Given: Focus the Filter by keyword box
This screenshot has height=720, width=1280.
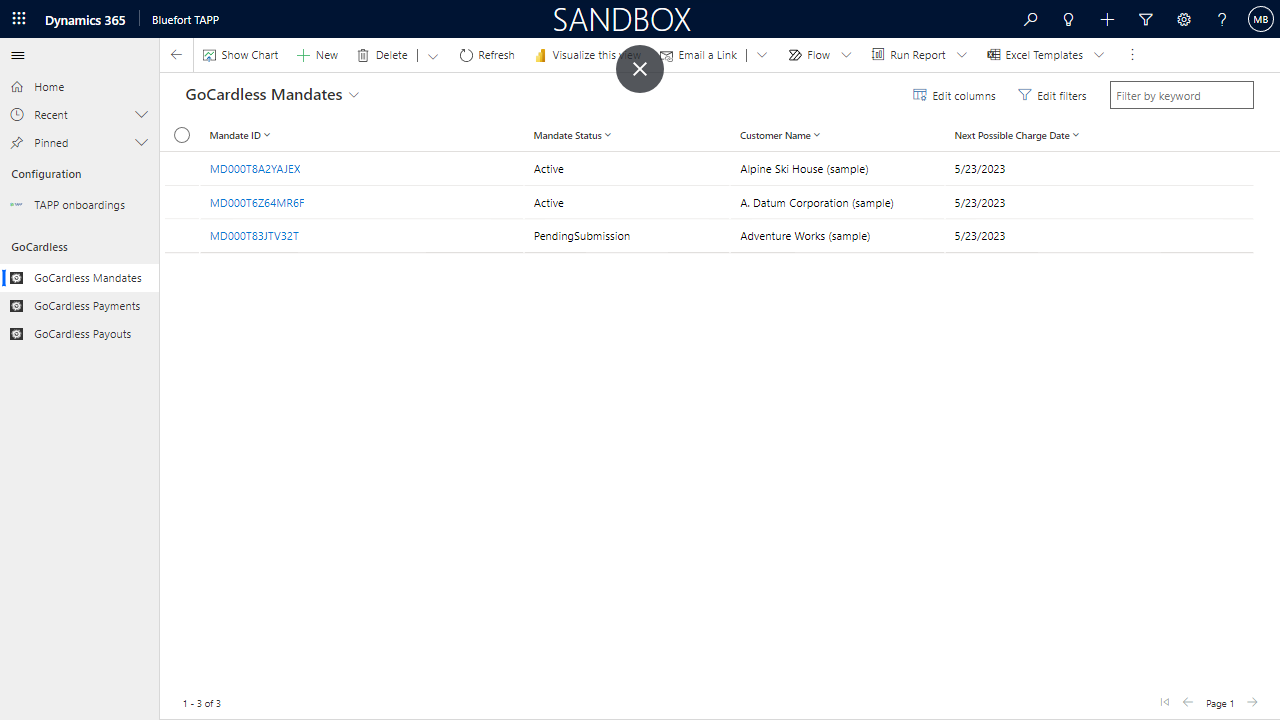Looking at the screenshot, I should (1181, 95).
